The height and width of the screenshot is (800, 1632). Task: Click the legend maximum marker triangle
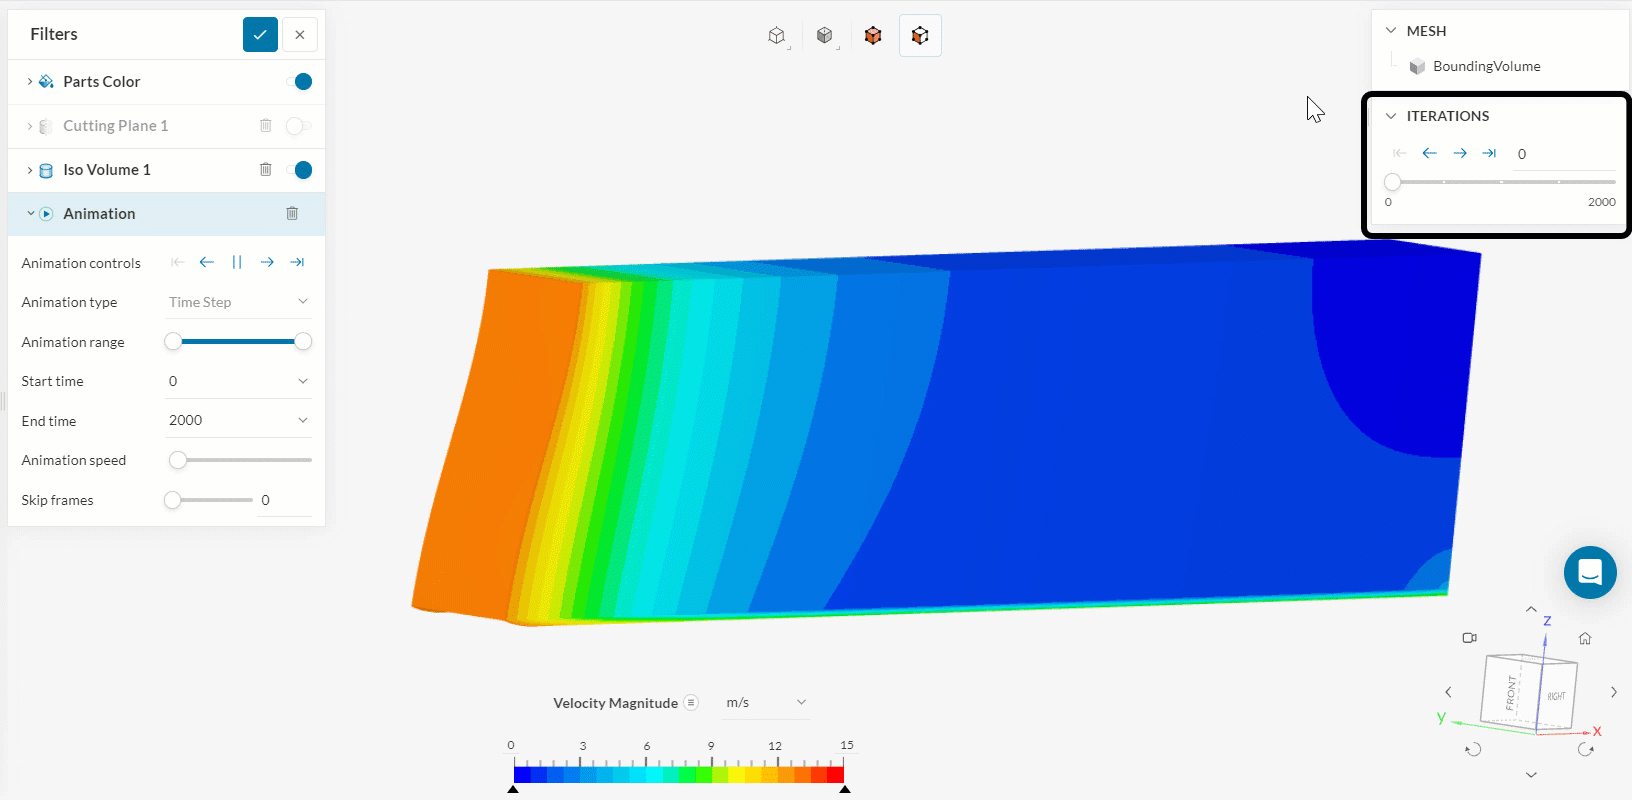(x=845, y=789)
